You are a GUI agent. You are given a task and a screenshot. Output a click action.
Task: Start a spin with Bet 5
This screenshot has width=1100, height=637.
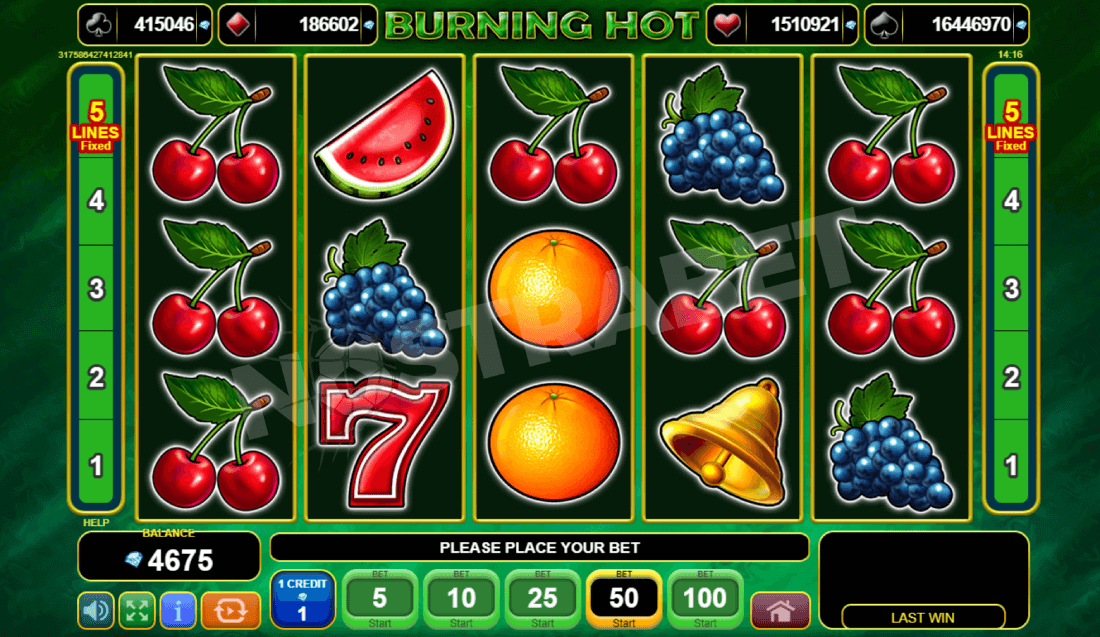point(380,600)
